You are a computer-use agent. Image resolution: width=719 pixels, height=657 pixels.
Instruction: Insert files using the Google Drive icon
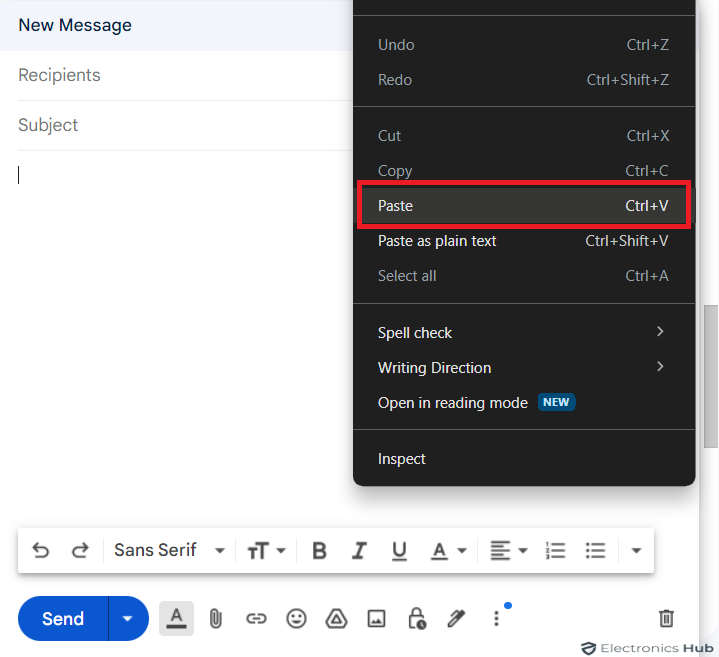tap(336, 618)
